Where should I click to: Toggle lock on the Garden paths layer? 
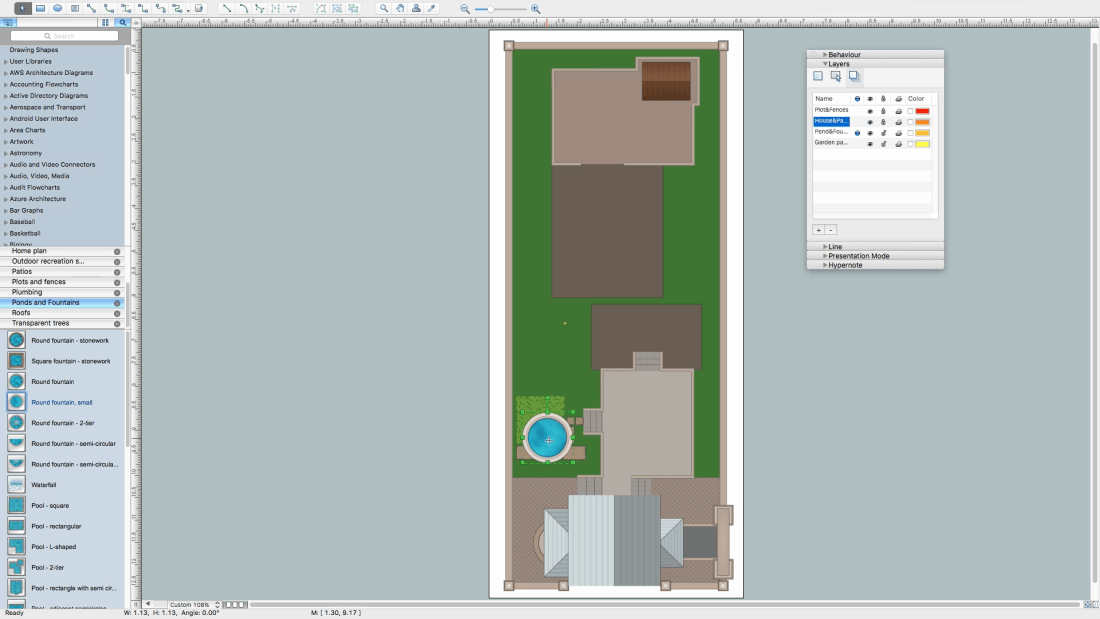coord(883,143)
